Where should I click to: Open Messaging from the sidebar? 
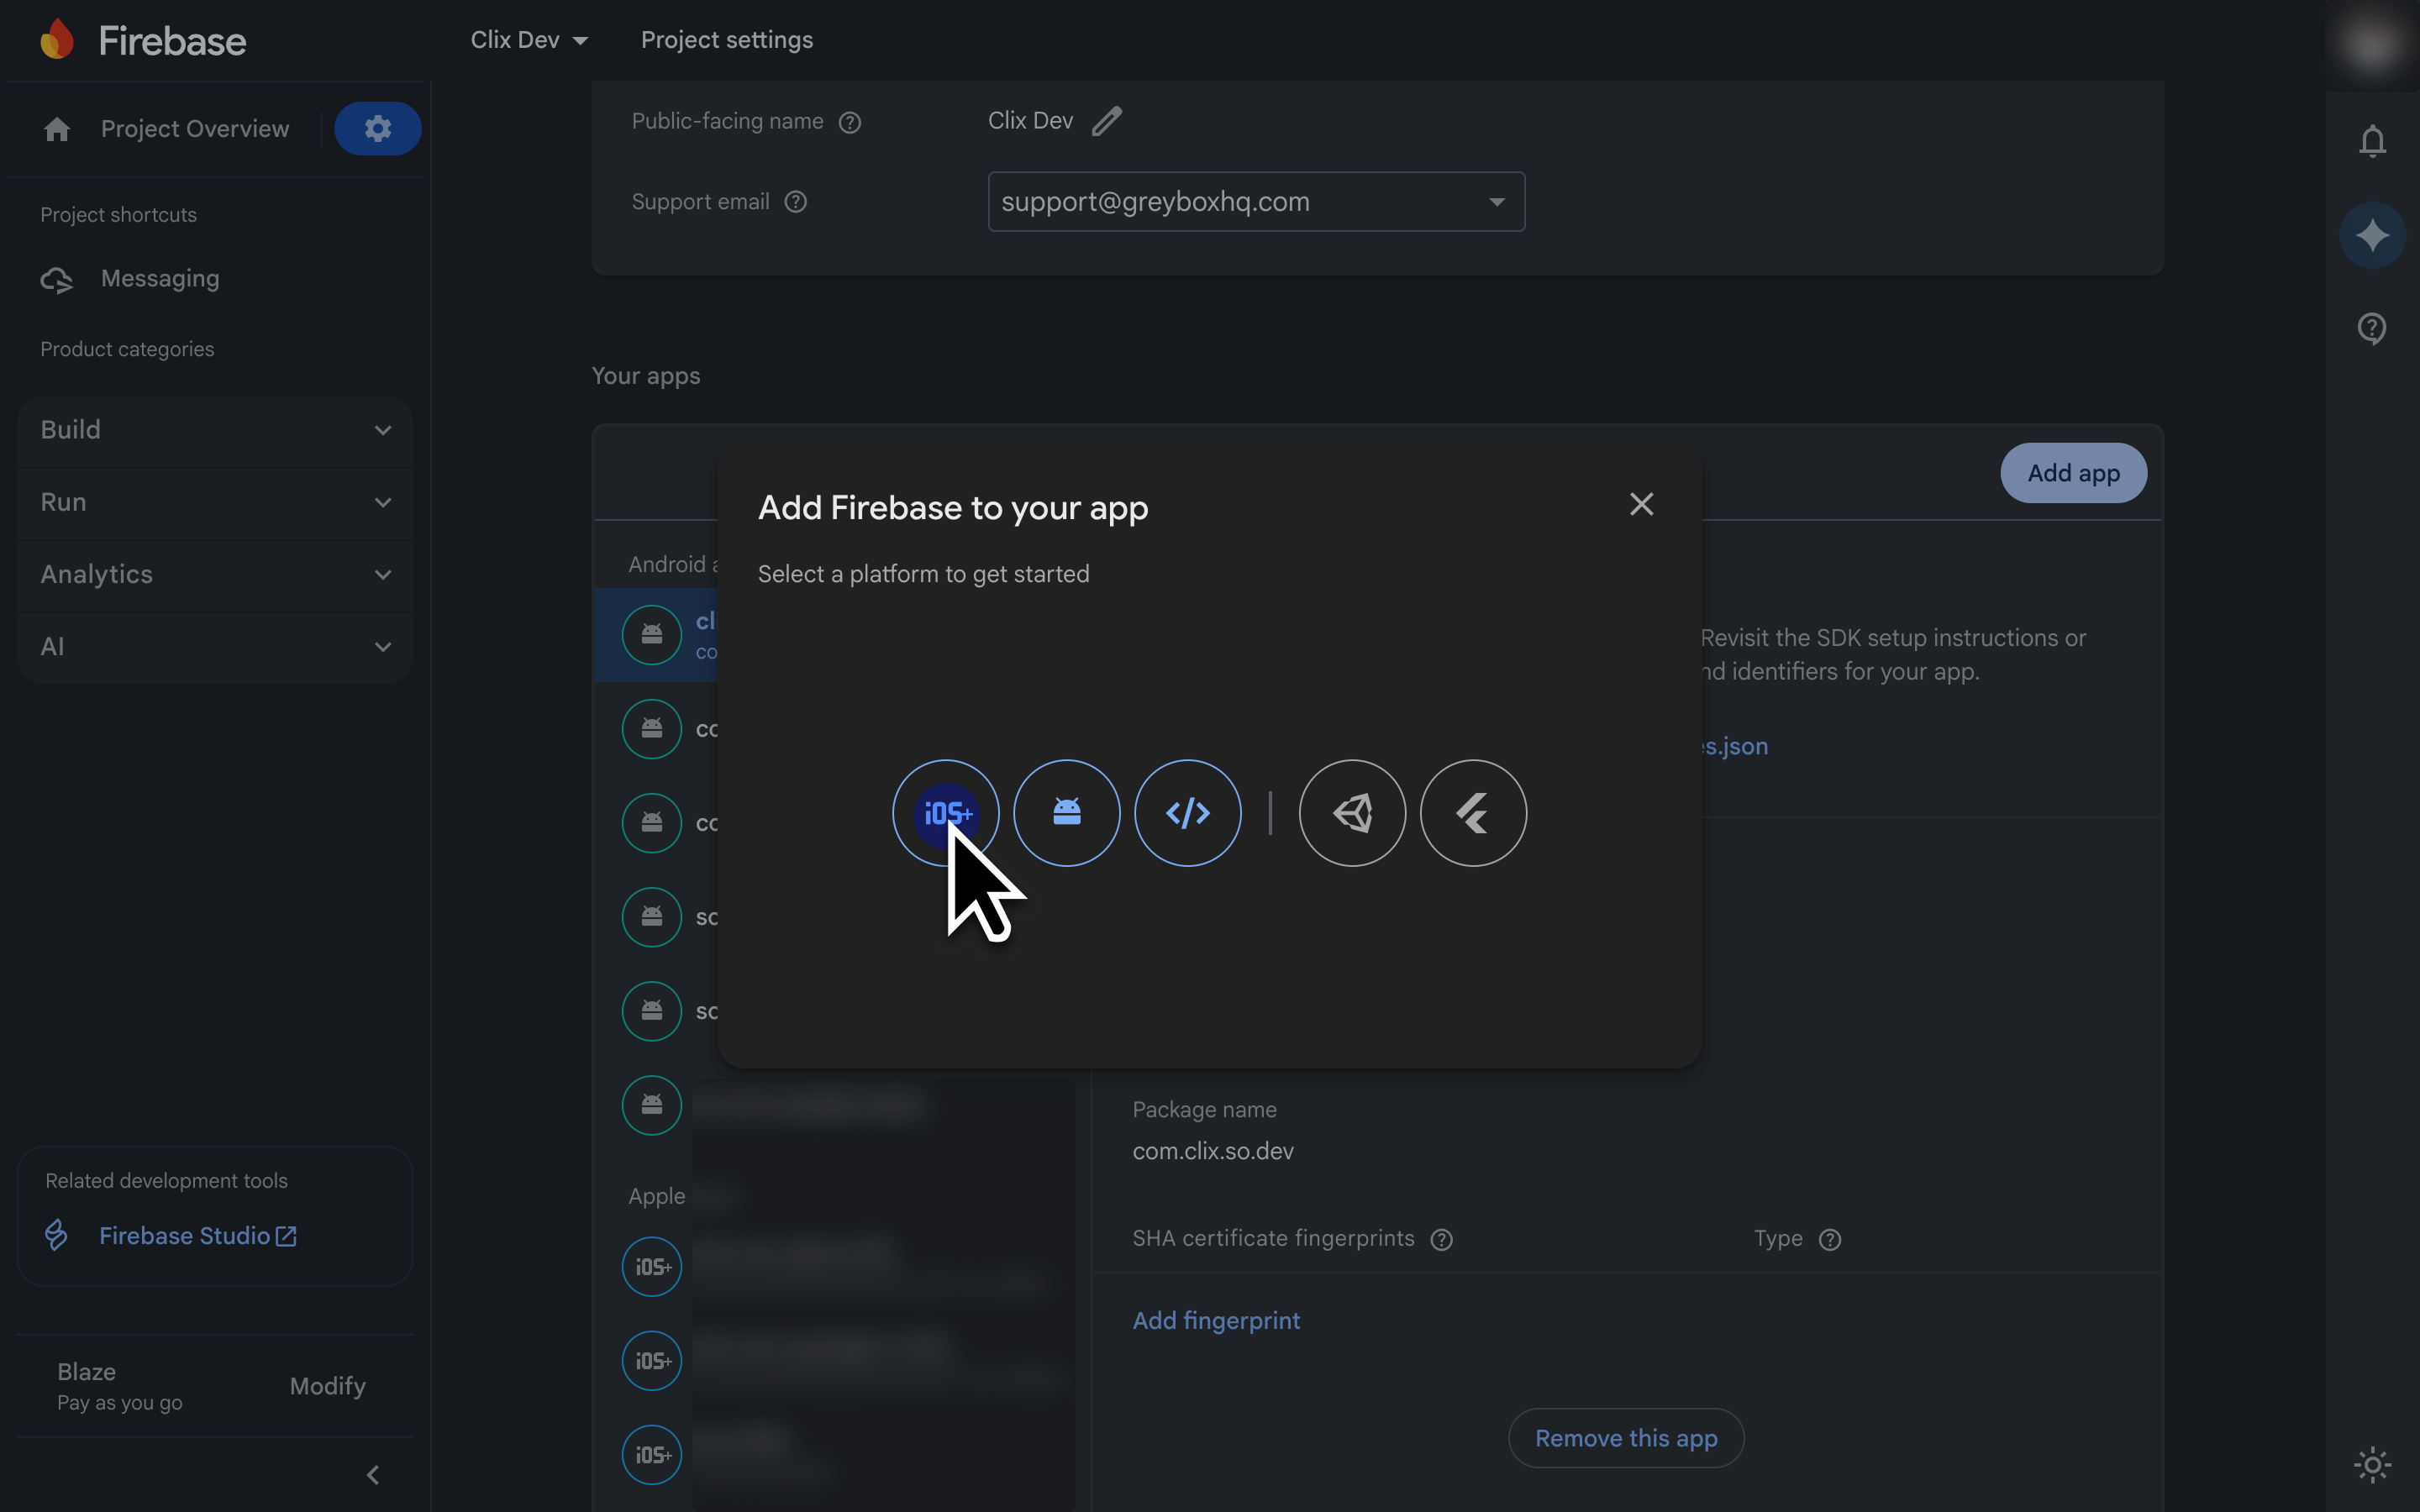[159, 279]
